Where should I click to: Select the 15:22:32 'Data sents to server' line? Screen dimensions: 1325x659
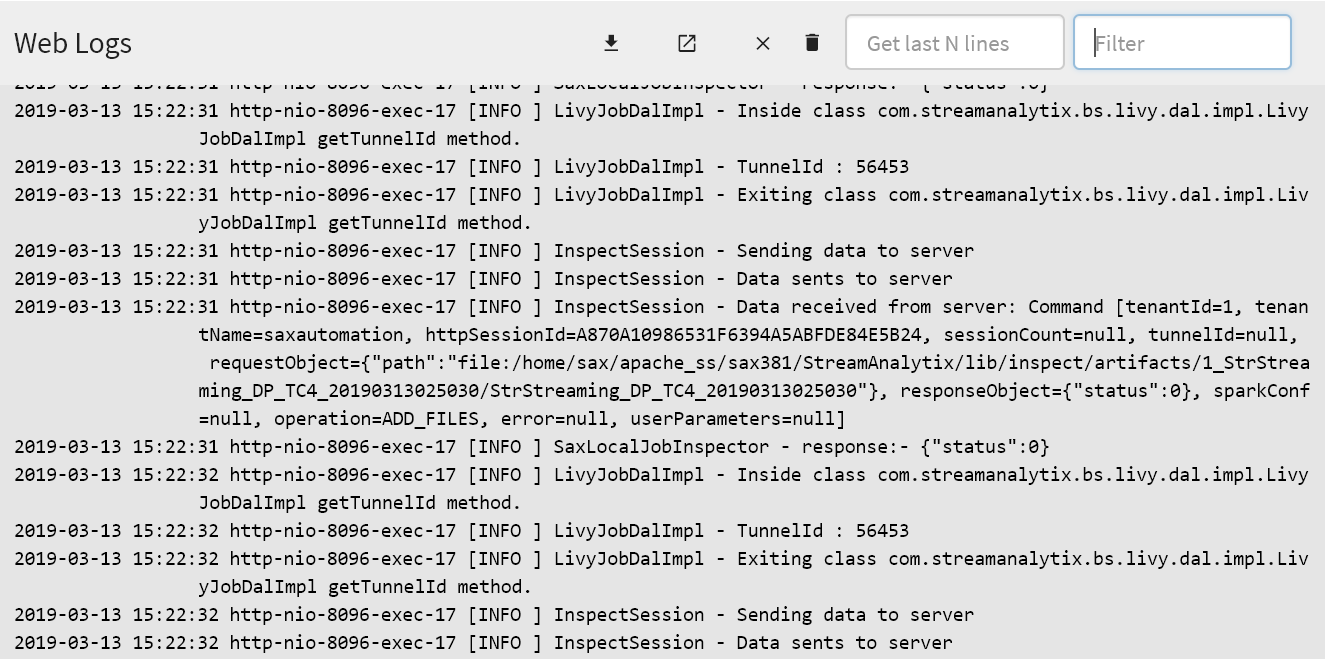(483, 643)
